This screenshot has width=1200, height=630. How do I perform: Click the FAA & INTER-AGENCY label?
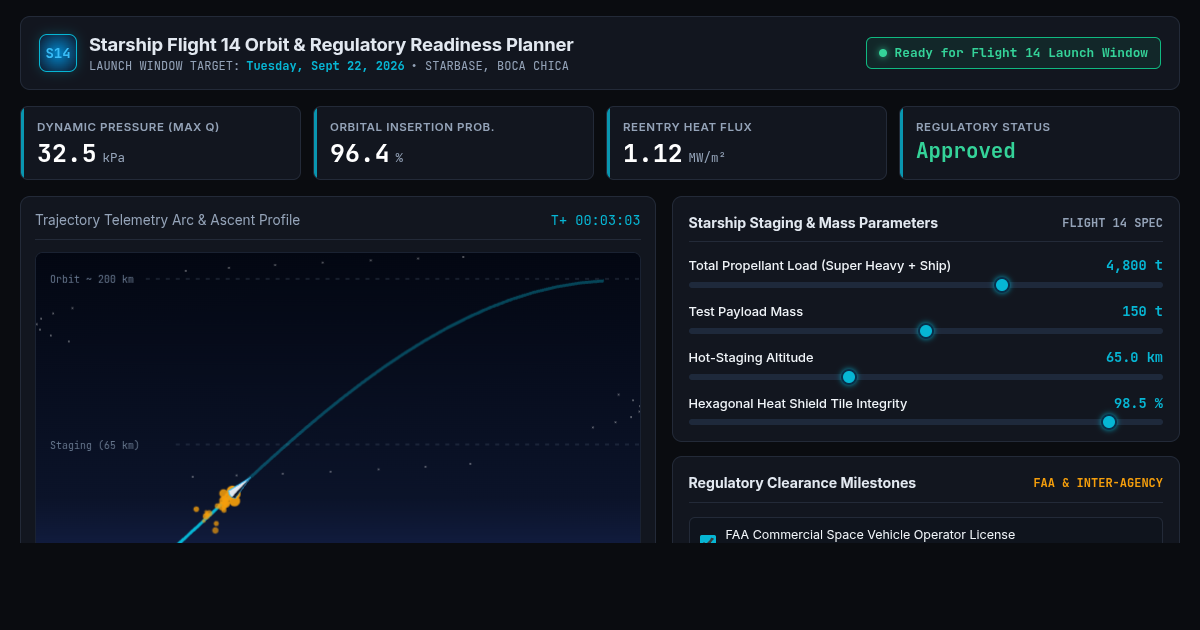tap(1098, 483)
